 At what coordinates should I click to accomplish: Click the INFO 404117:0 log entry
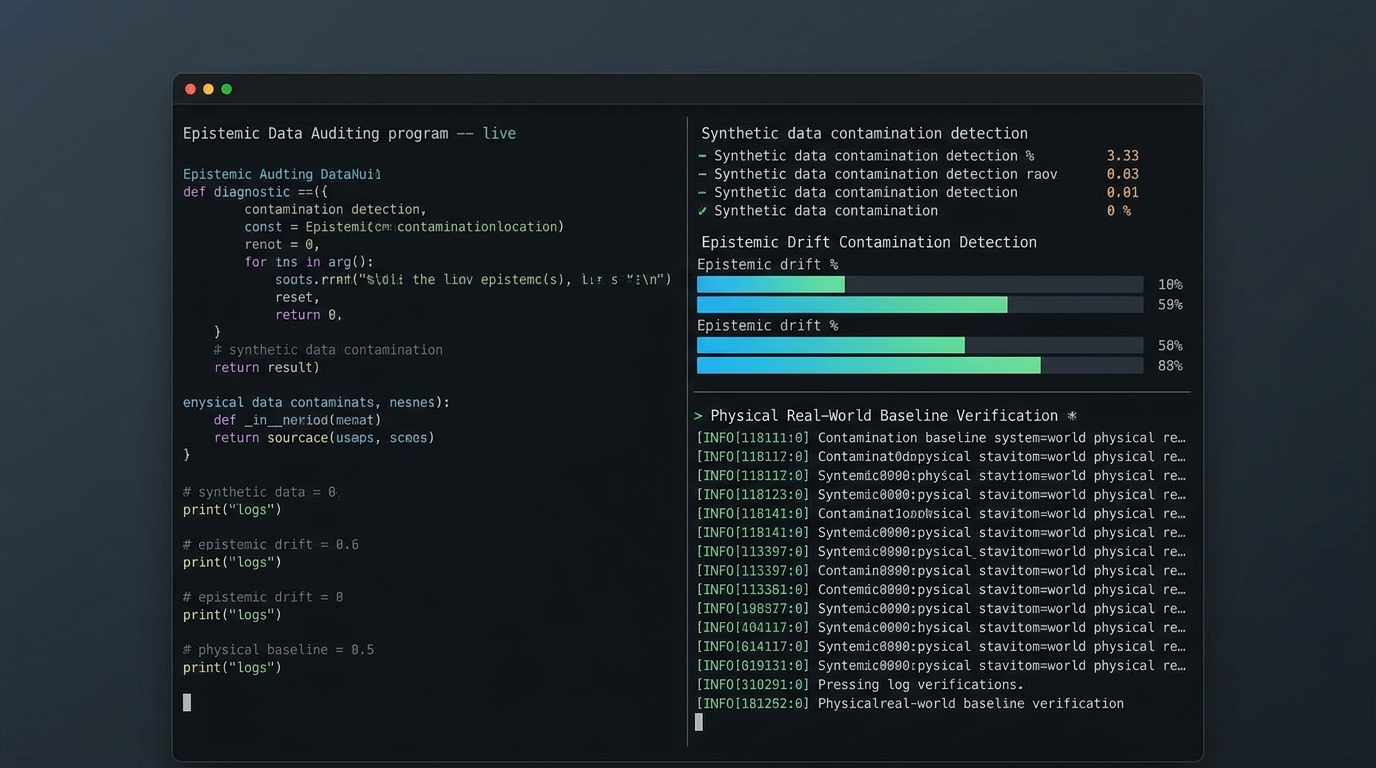(x=941, y=628)
